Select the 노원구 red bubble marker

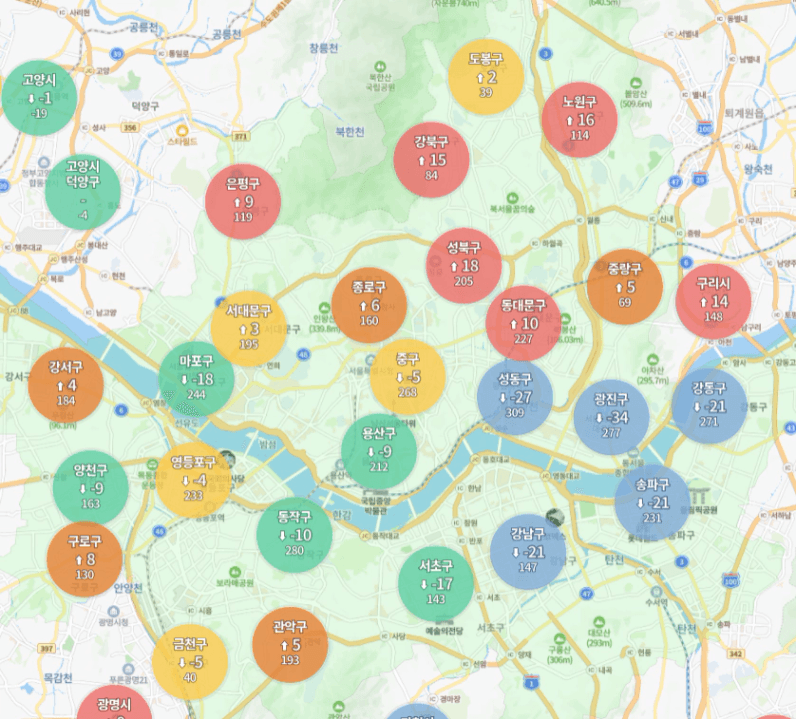[579, 119]
